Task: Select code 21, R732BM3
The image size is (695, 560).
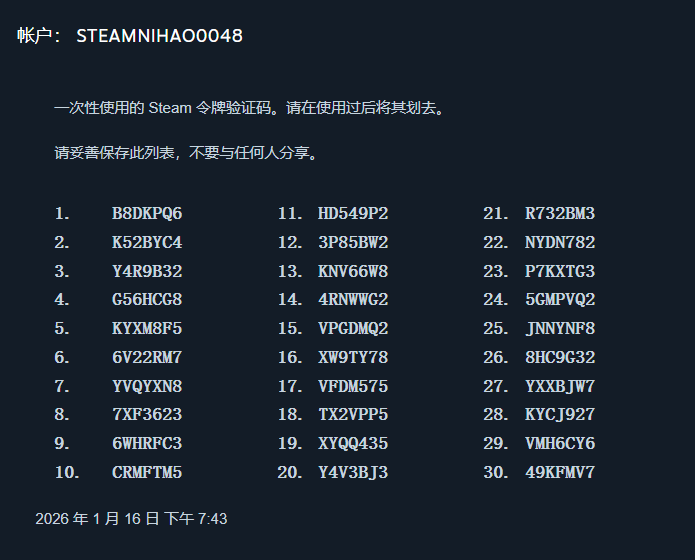Action: (x=560, y=214)
